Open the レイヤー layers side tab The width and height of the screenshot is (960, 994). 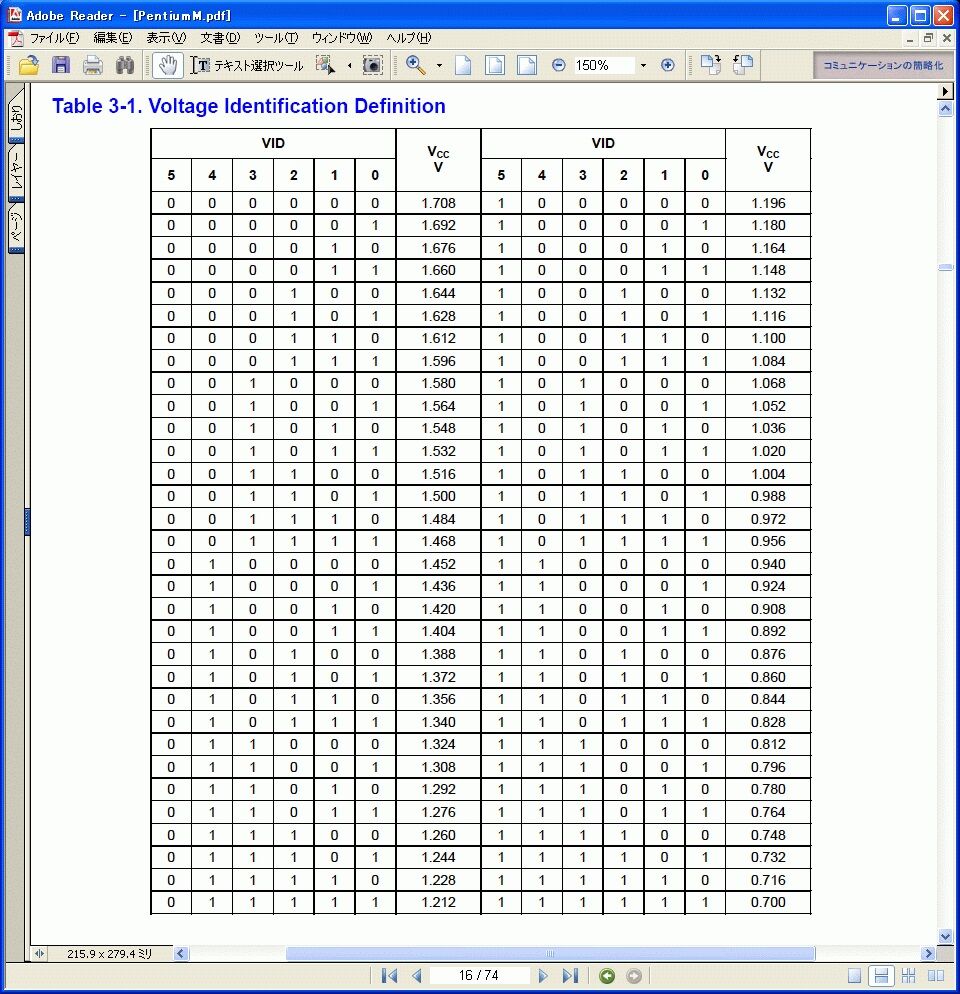[16, 172]
